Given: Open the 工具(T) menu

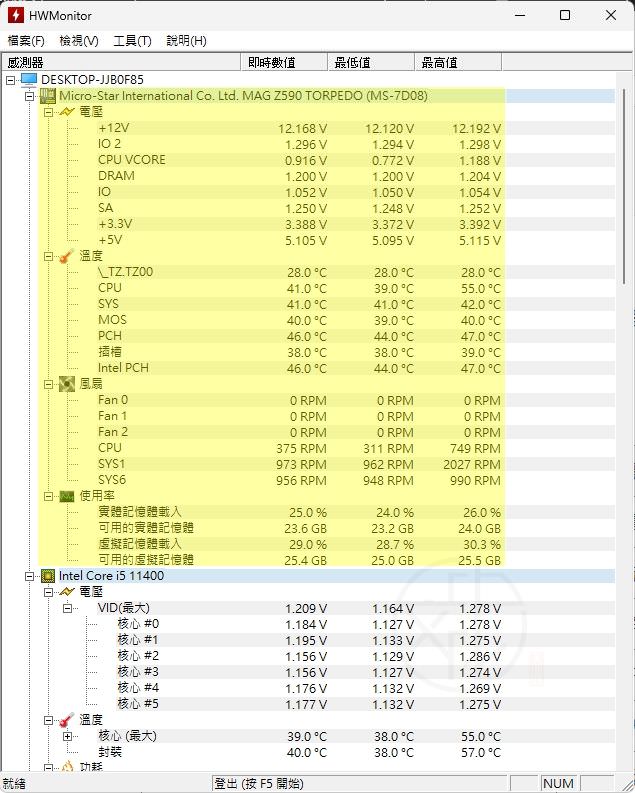Looking at the screenshot, I should click(x=132, y=40).
